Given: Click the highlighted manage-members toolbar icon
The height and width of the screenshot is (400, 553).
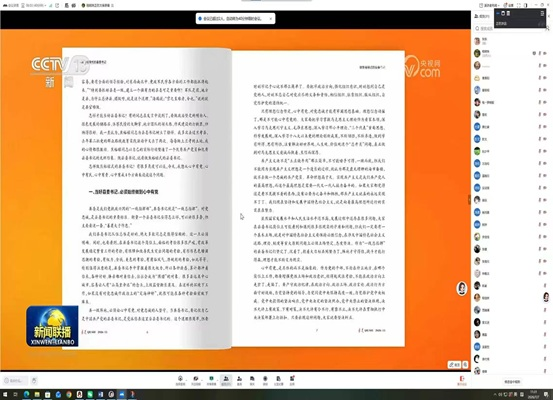Looking at the screenshot, I should coord(226,380).
